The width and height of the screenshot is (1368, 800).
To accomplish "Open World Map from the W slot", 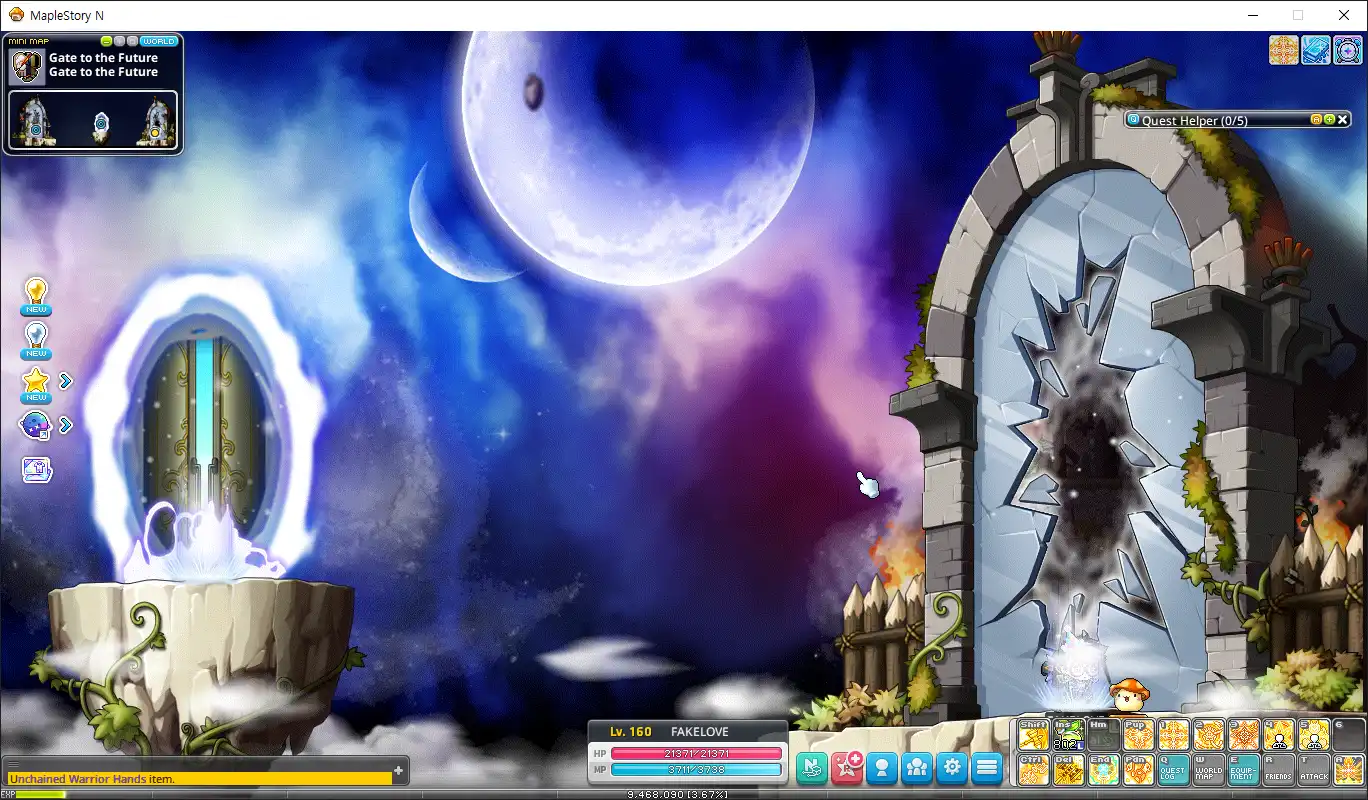I will [1209, 769].
